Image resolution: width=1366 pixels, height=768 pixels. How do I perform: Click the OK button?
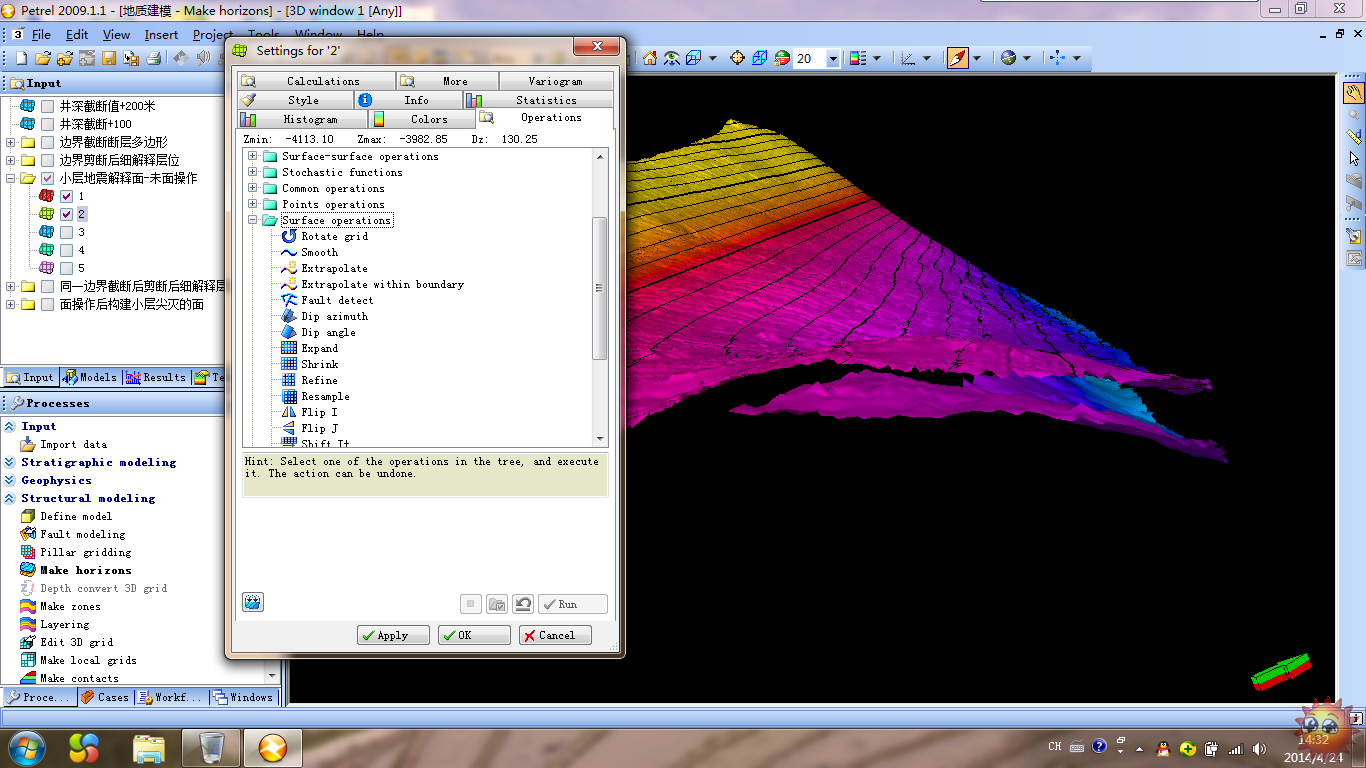tap(474, 635)
